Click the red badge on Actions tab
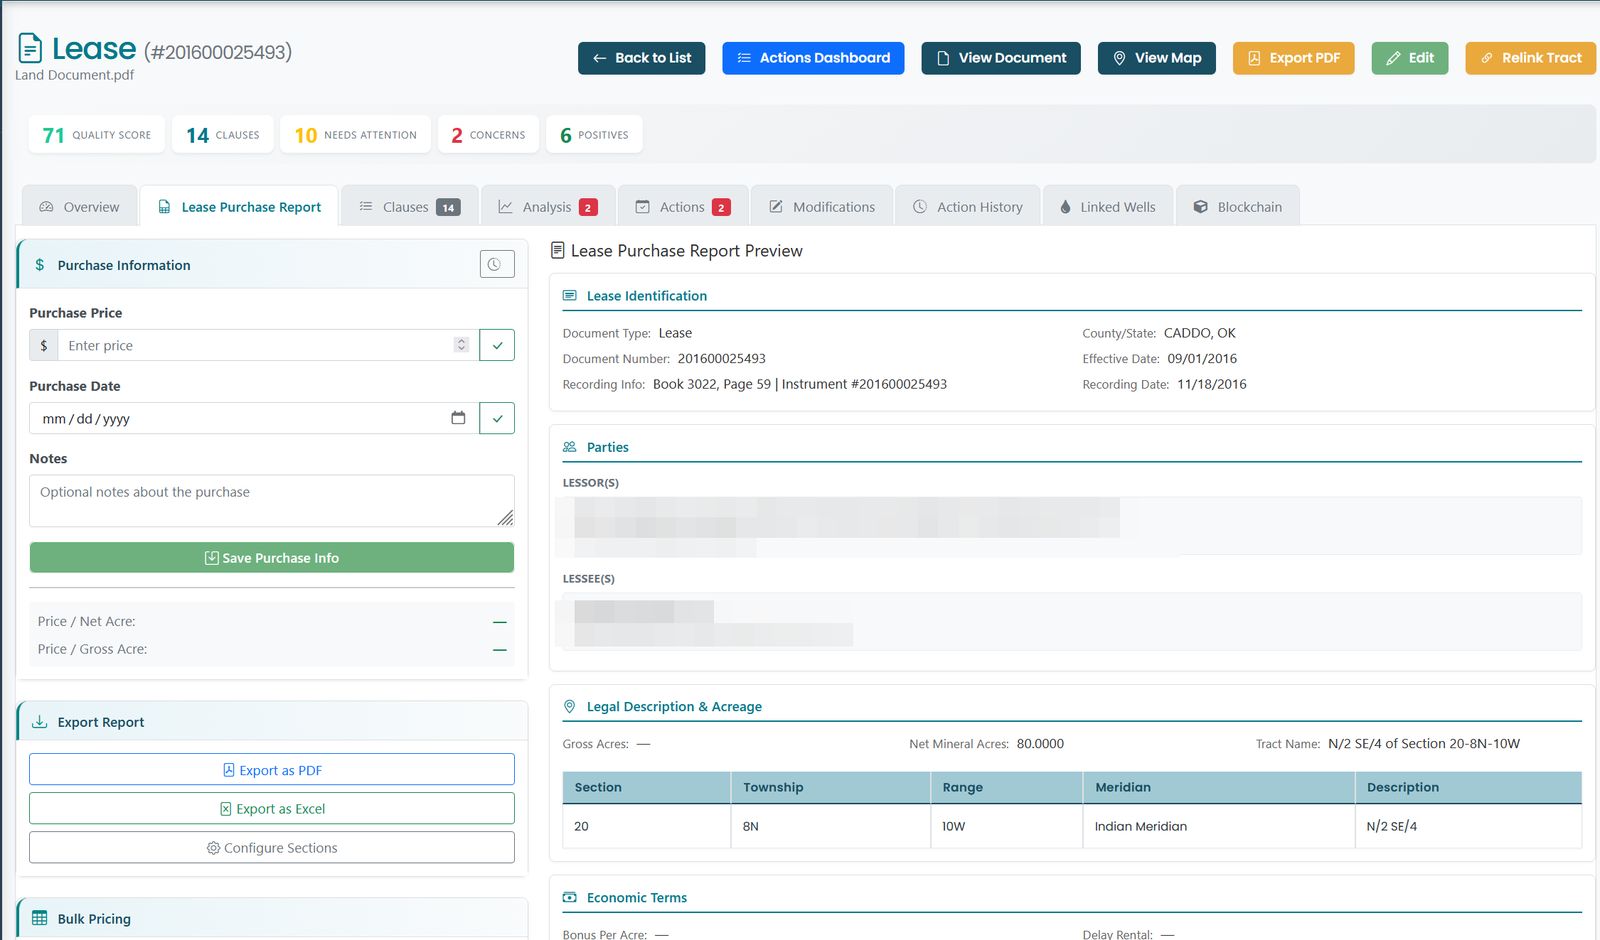1600x940 pixels. pos(721,207)
